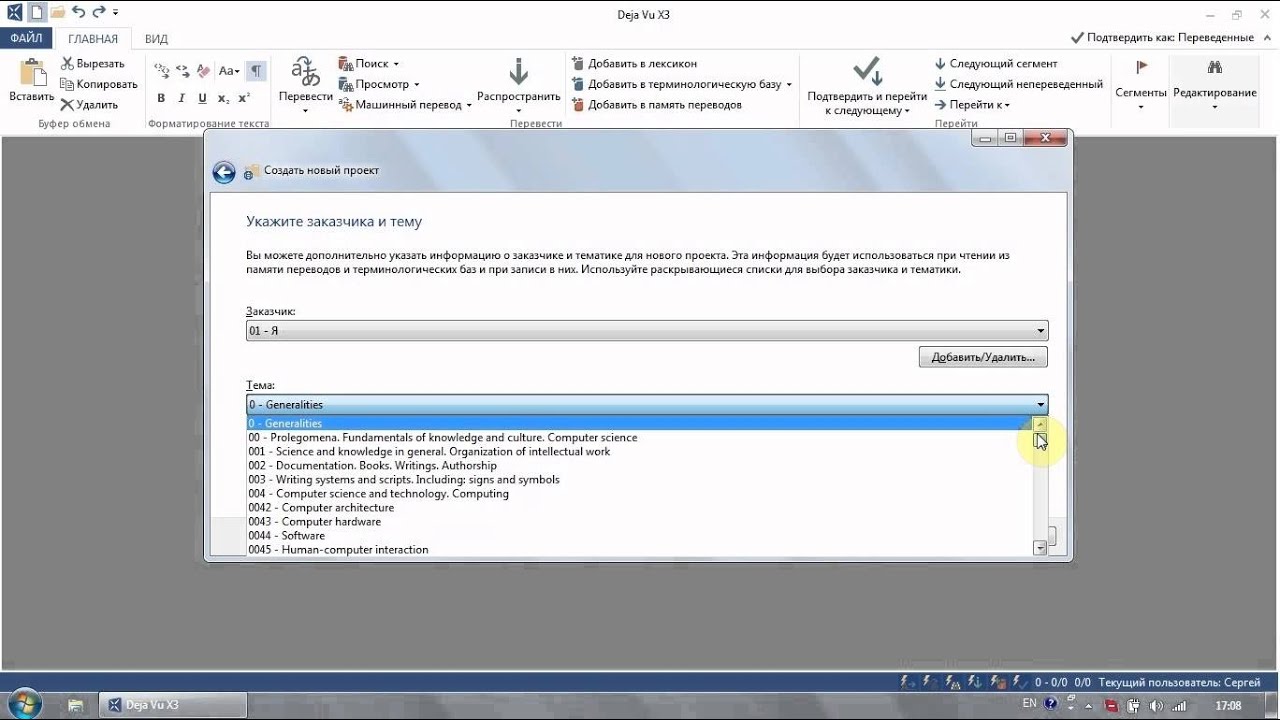The width and height of the screenshot is (1280, 720).
Task: Click the list scrollbar down arrow
Action: (1040, 548)
